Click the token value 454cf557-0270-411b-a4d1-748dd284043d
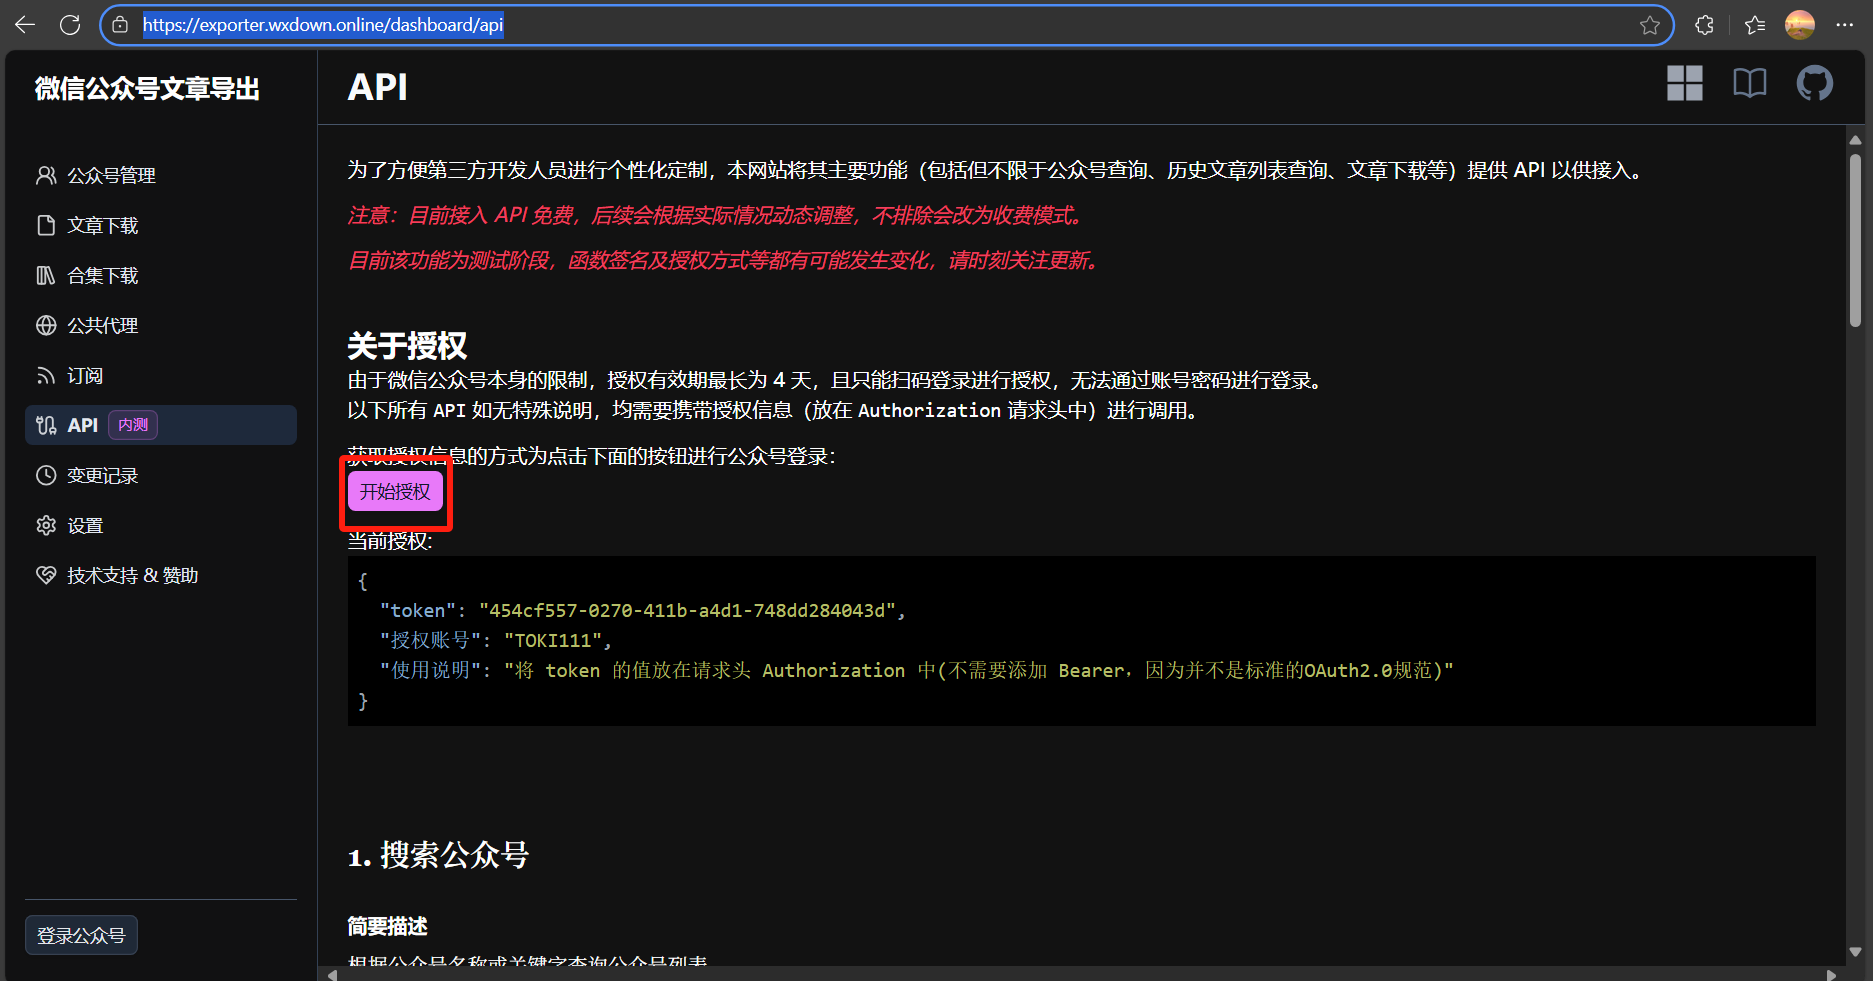Image resolution: width=1873 pixels, height=981 pixels. click(688, 610)
